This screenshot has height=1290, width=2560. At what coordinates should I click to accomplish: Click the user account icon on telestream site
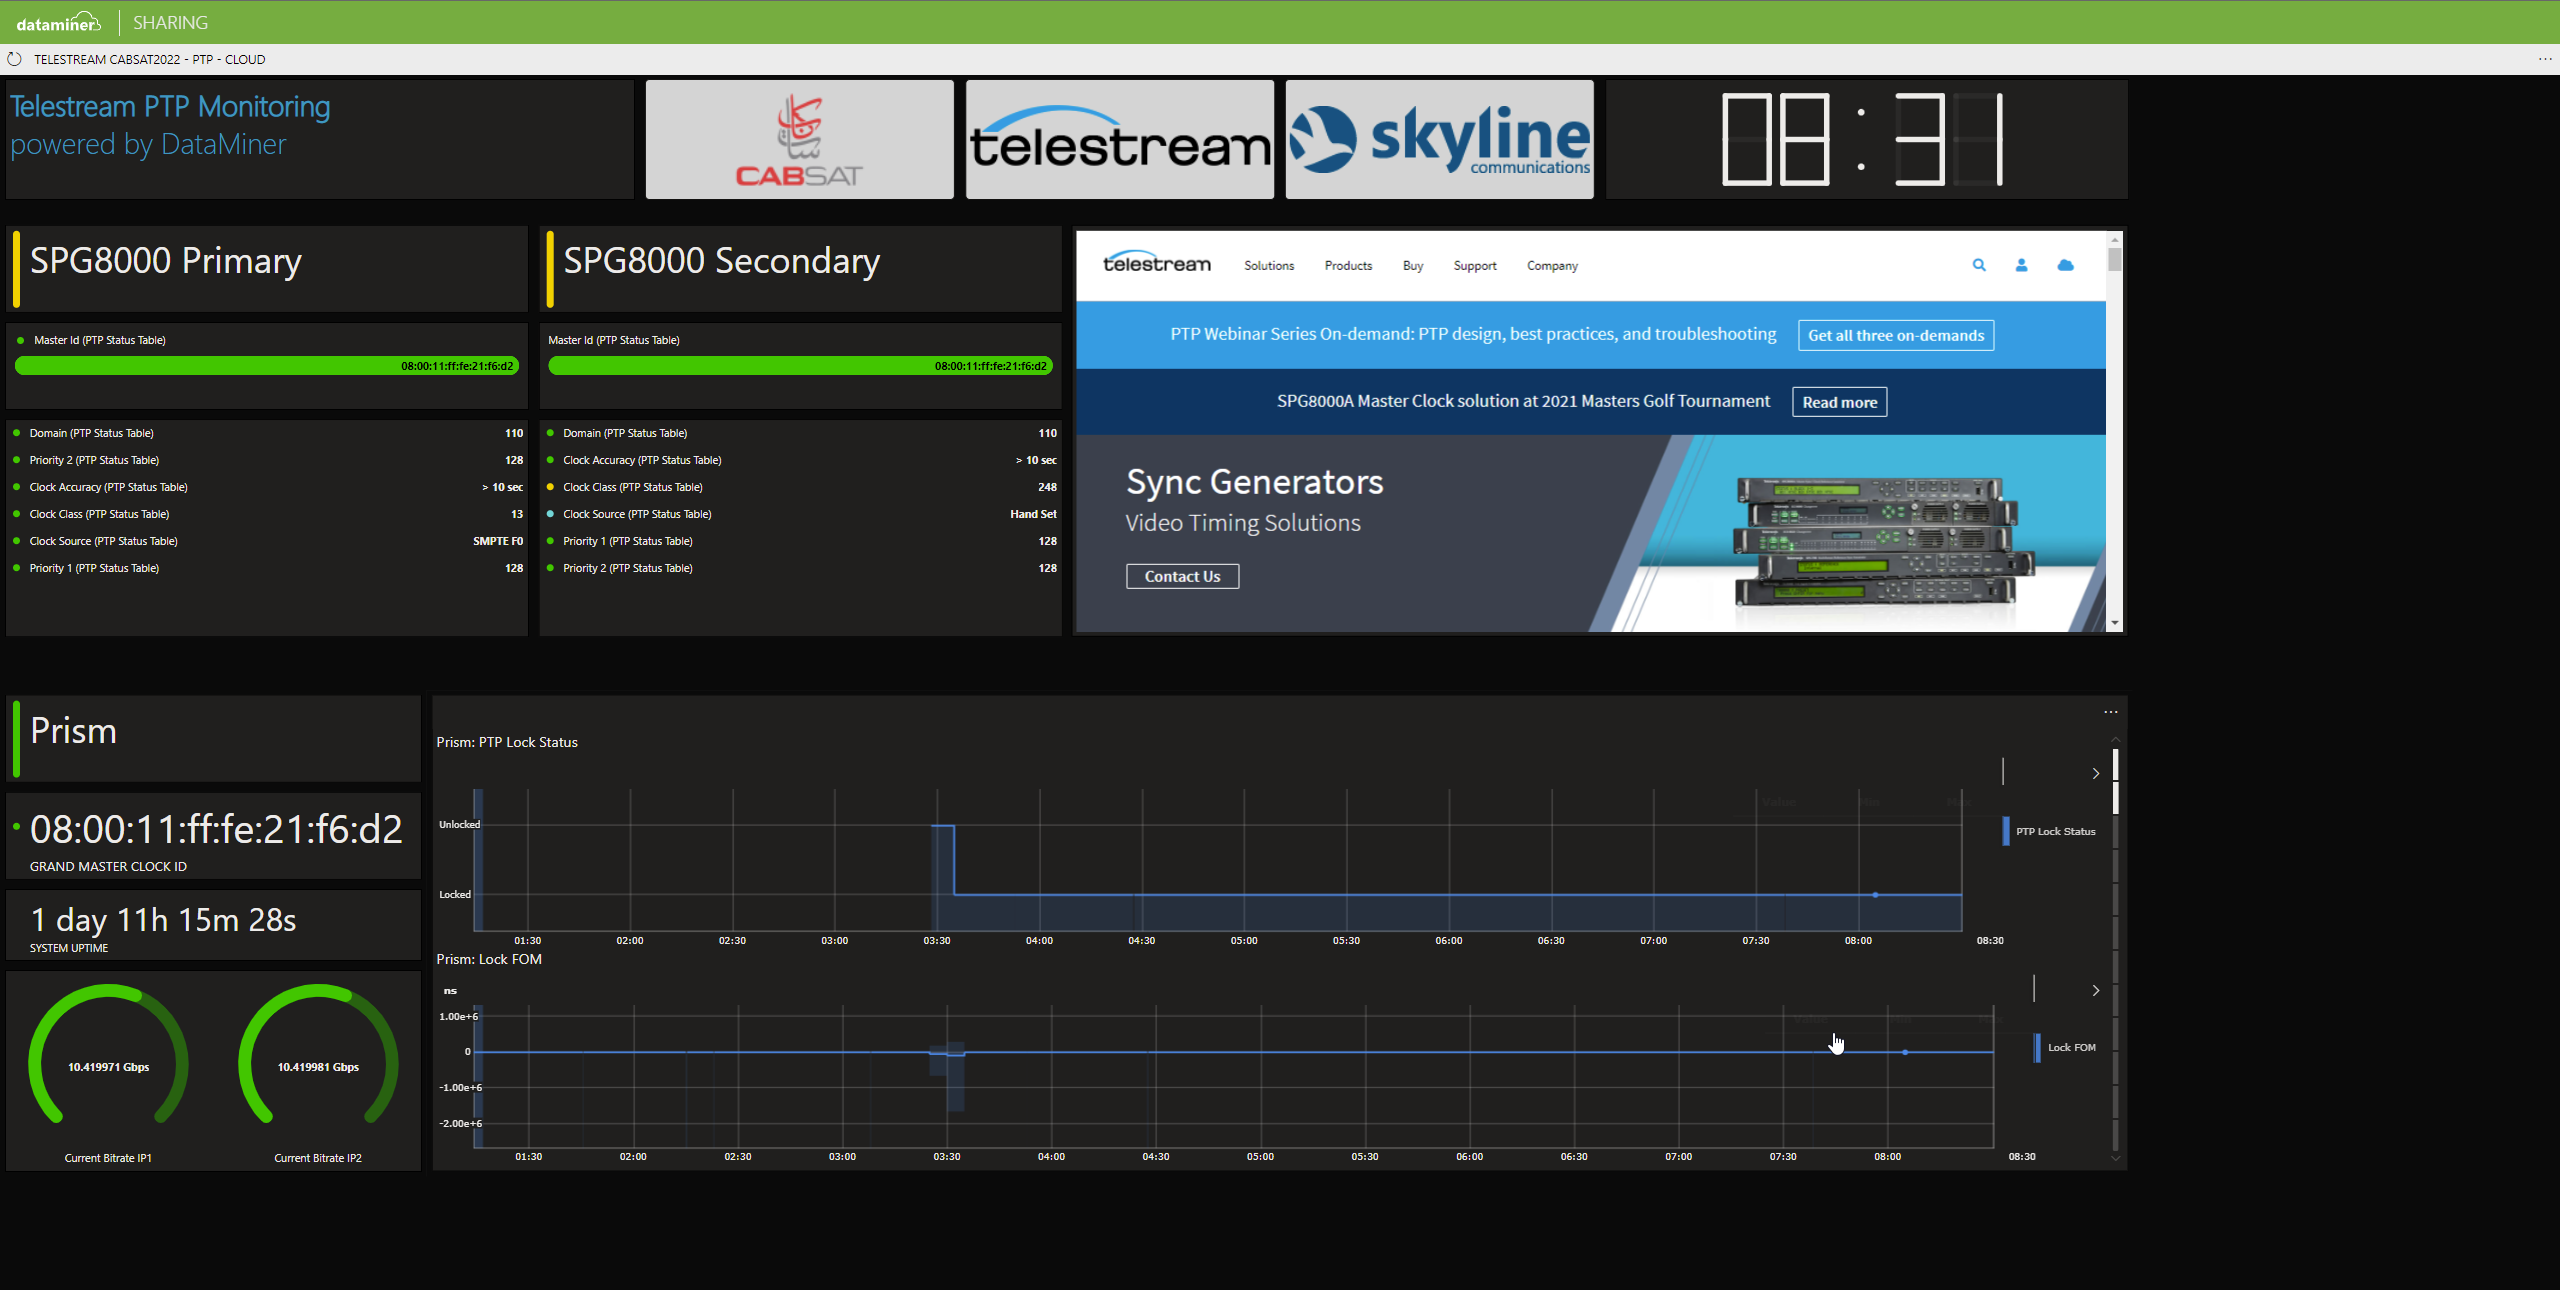pyautogui.click(x=2021, y=265)
